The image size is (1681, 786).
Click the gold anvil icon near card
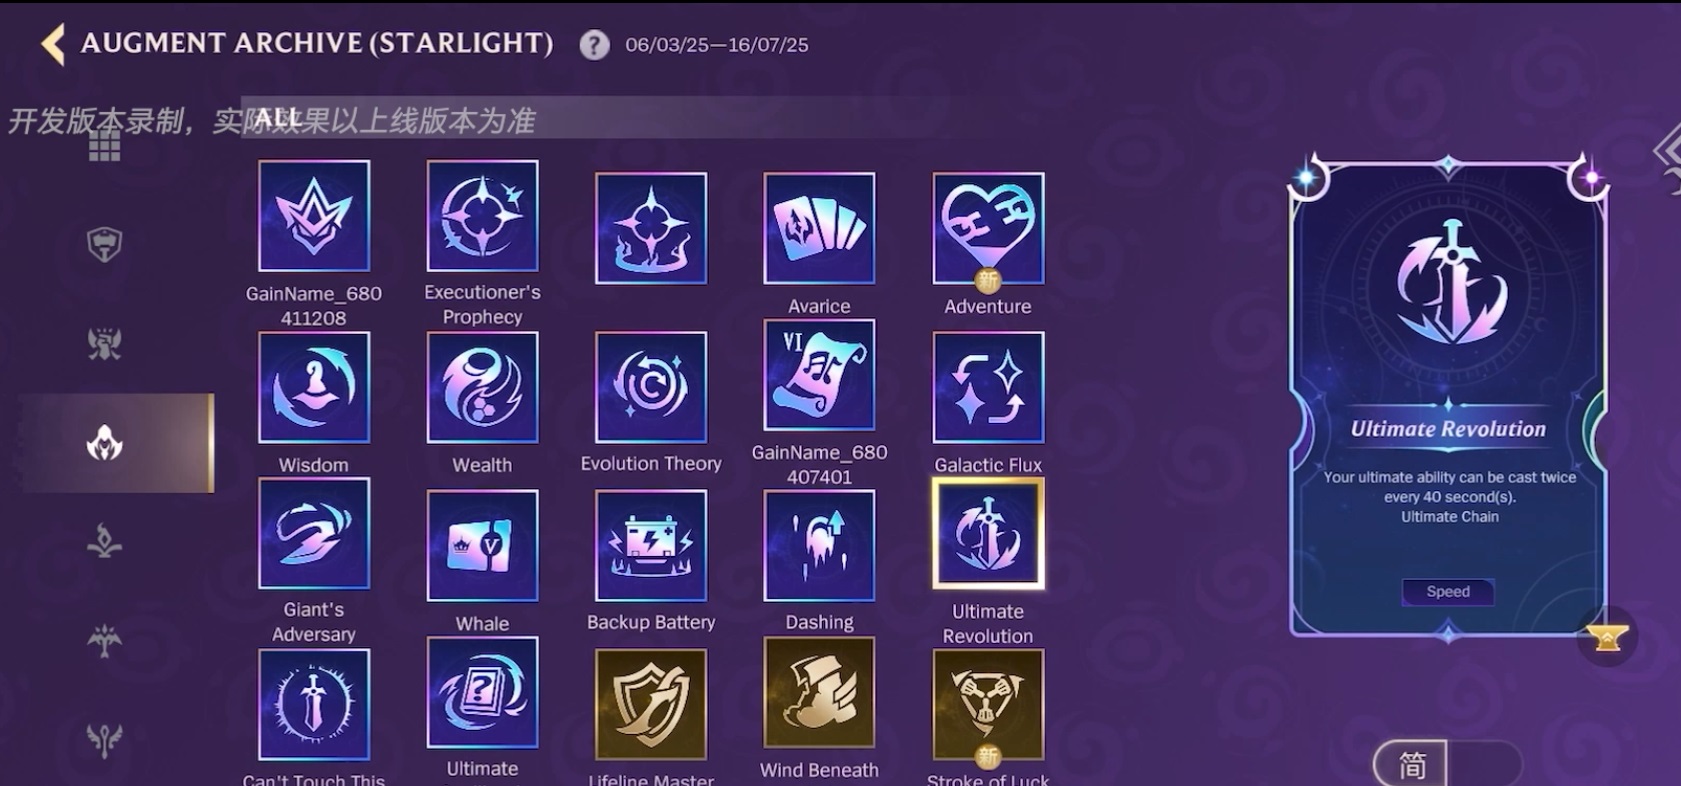[x=1607, y=637]
